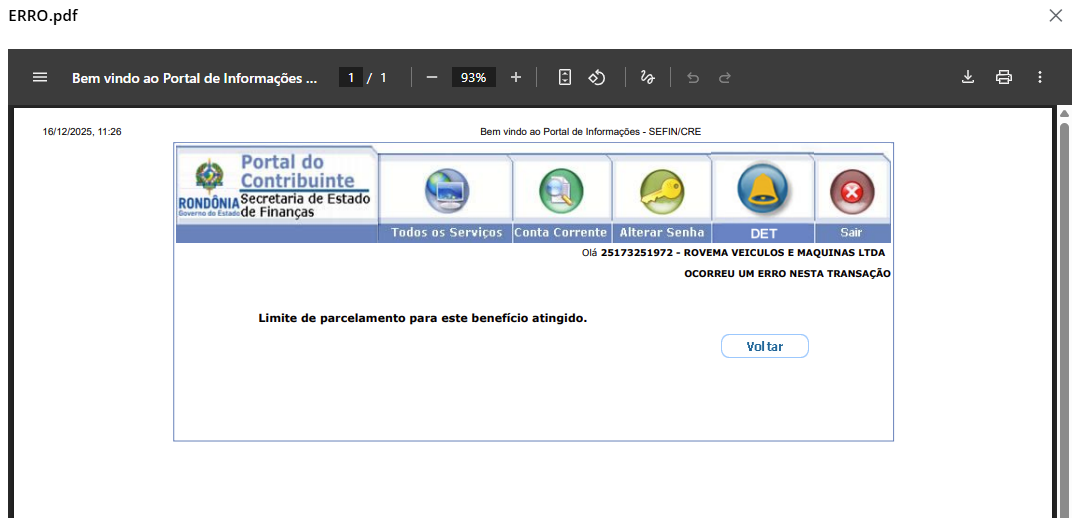
Task: Click the zoom out minus button
Action: [x=432, y=77]
